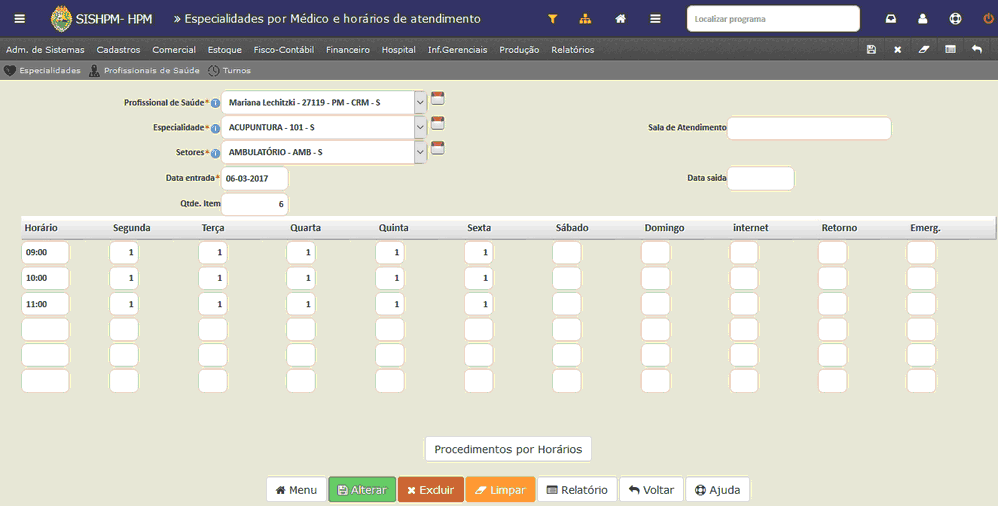Open the Adm. de Sistemas menu

click(45, 50)
